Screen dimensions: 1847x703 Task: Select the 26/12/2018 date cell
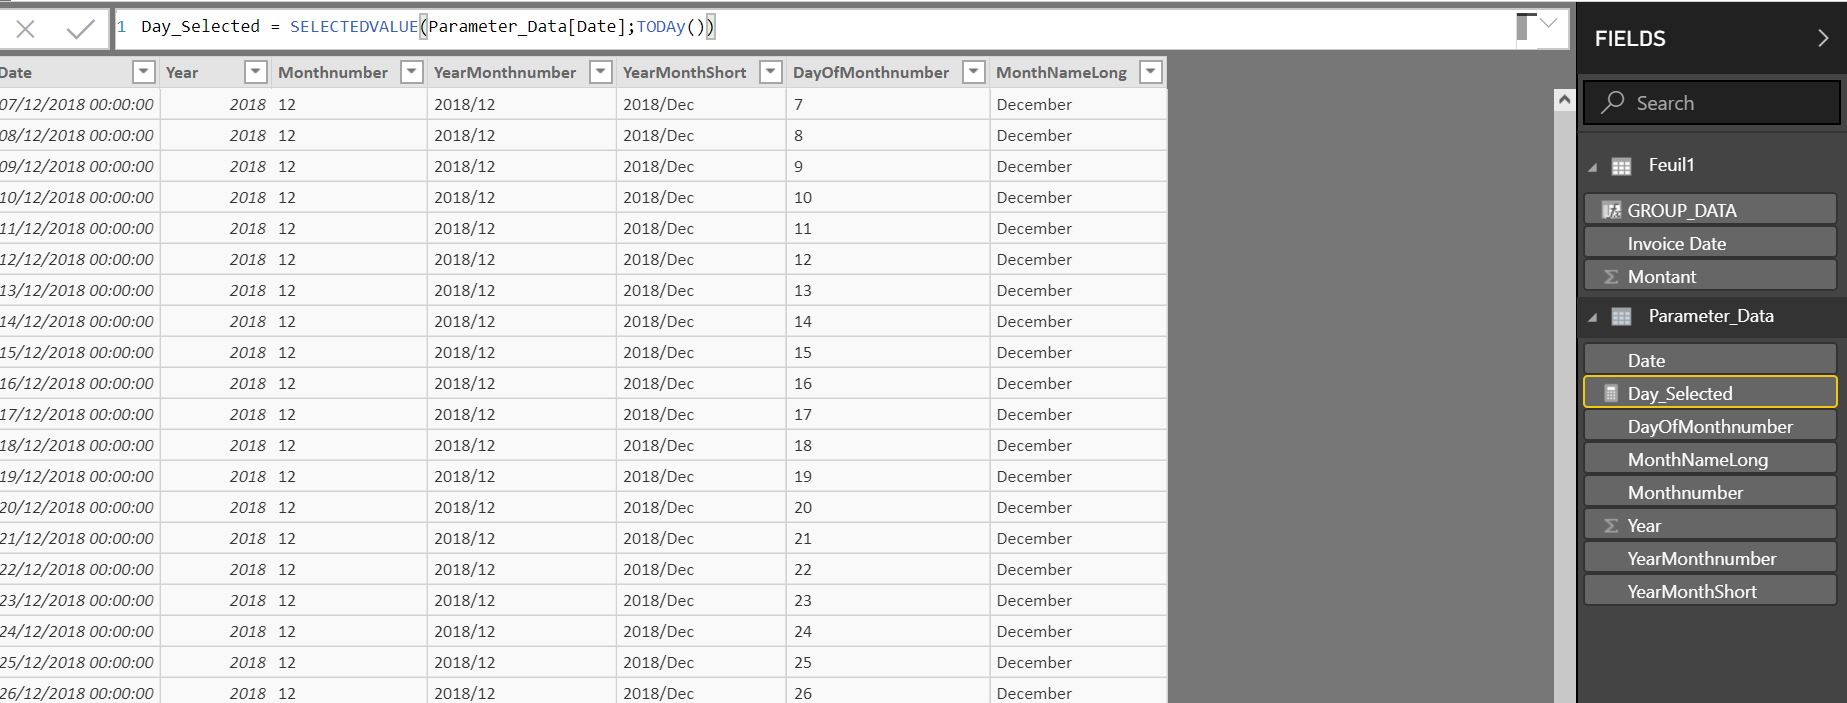pos(79,692)
